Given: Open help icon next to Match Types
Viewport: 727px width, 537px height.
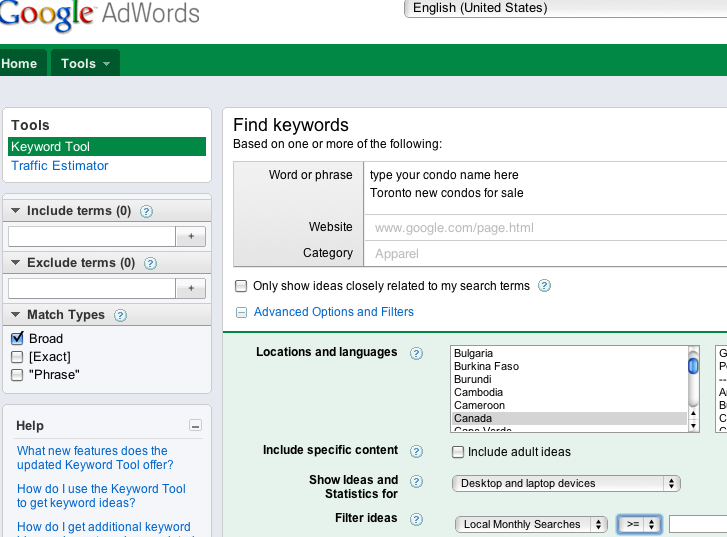Looking at the screenshot, I should tap(121, 315).
